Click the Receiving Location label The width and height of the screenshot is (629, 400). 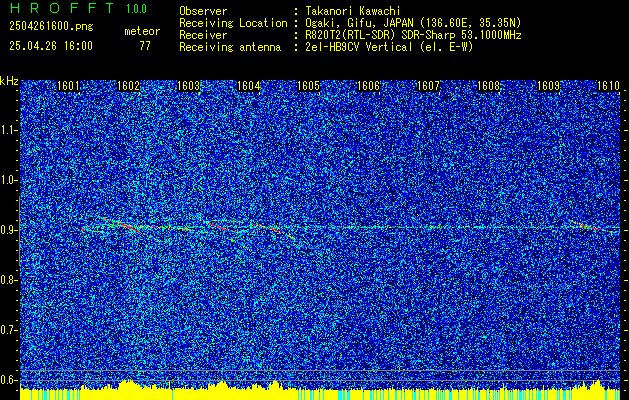click(x=233, y=23)
